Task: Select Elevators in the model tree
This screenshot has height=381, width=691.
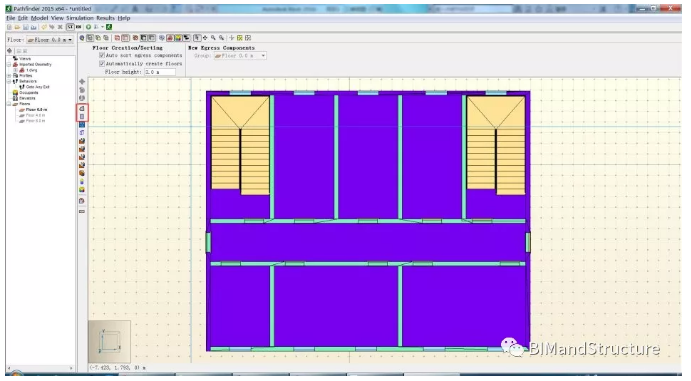Action: (x=27, y=98)
